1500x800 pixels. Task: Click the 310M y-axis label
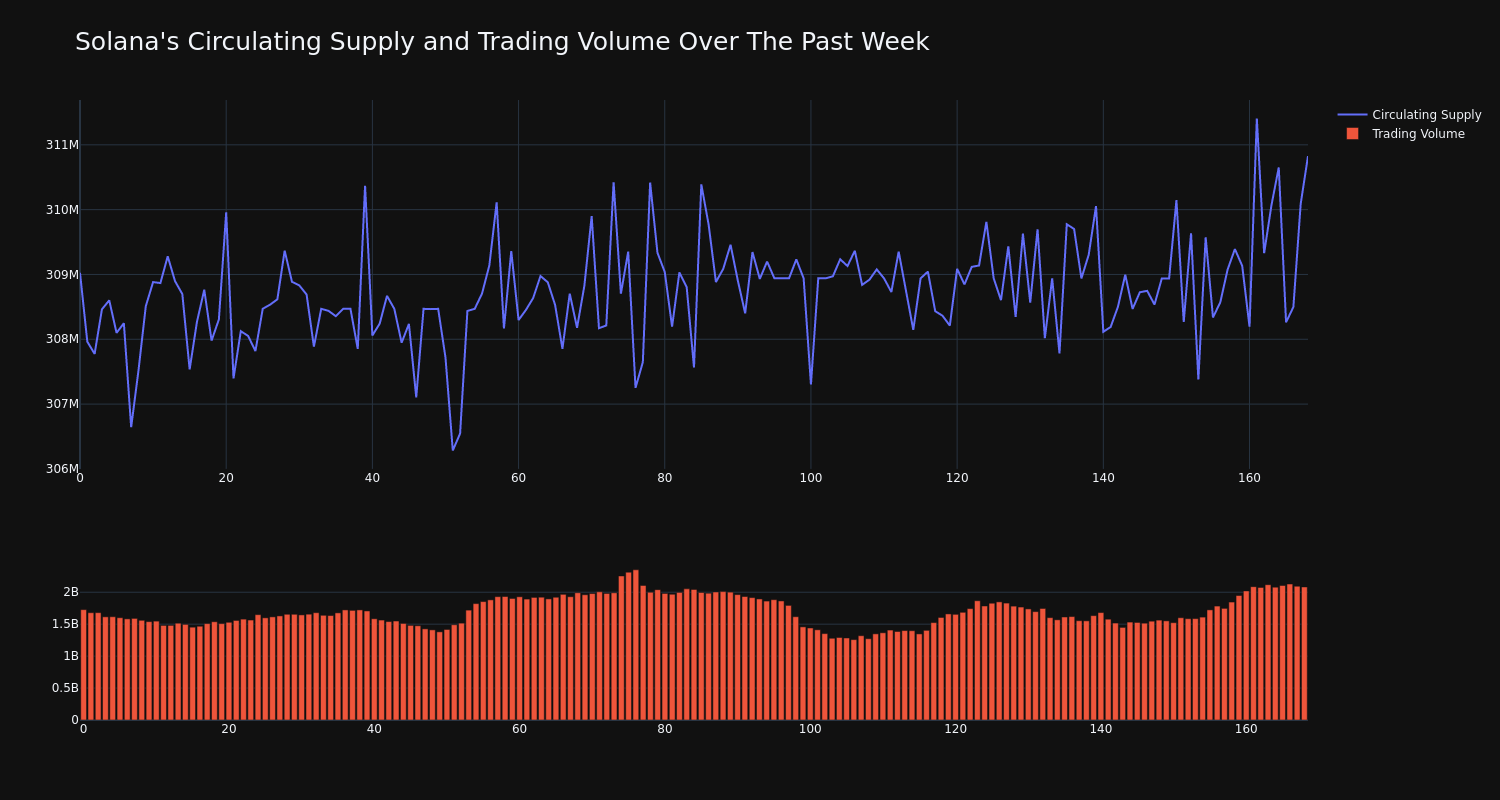62,210
